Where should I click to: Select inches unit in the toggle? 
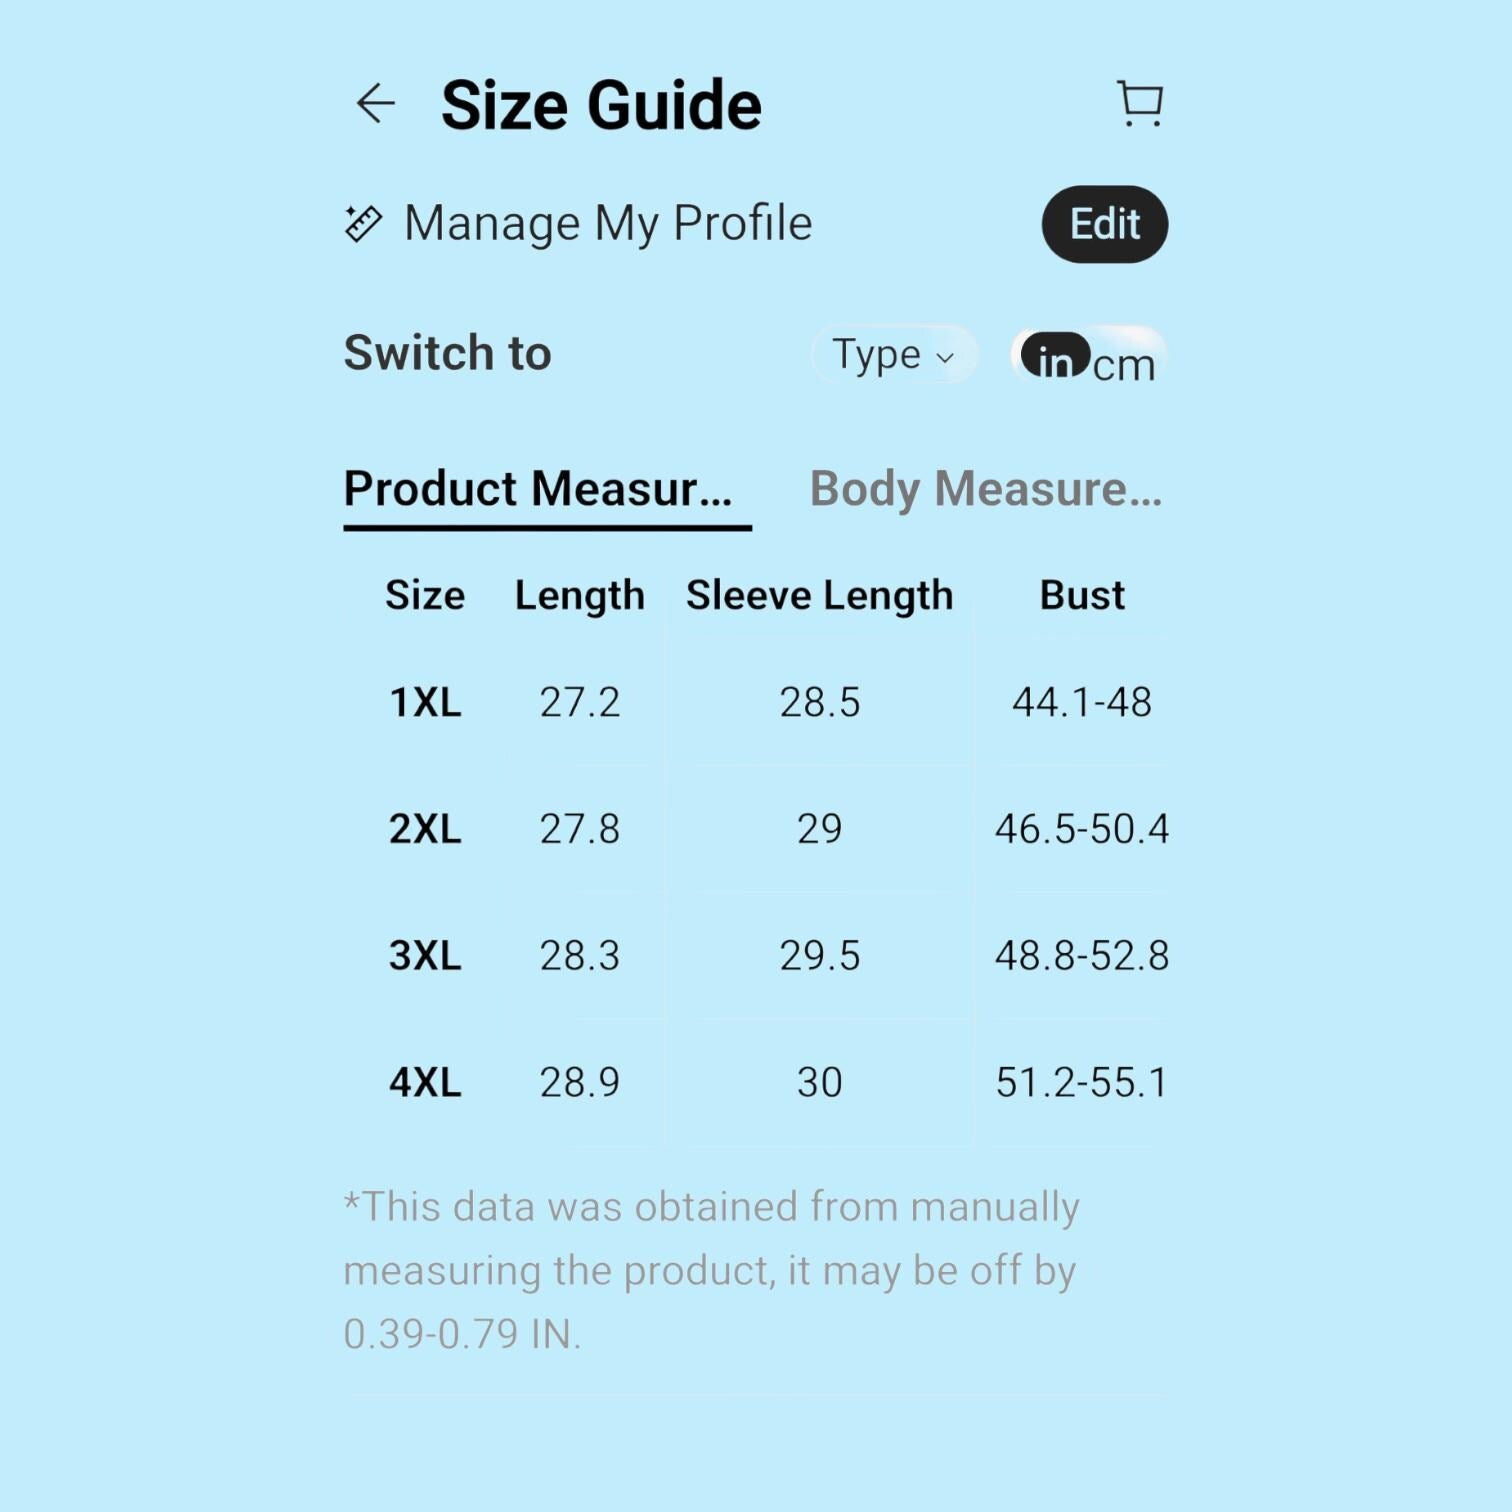click(x=1055, y=357)
